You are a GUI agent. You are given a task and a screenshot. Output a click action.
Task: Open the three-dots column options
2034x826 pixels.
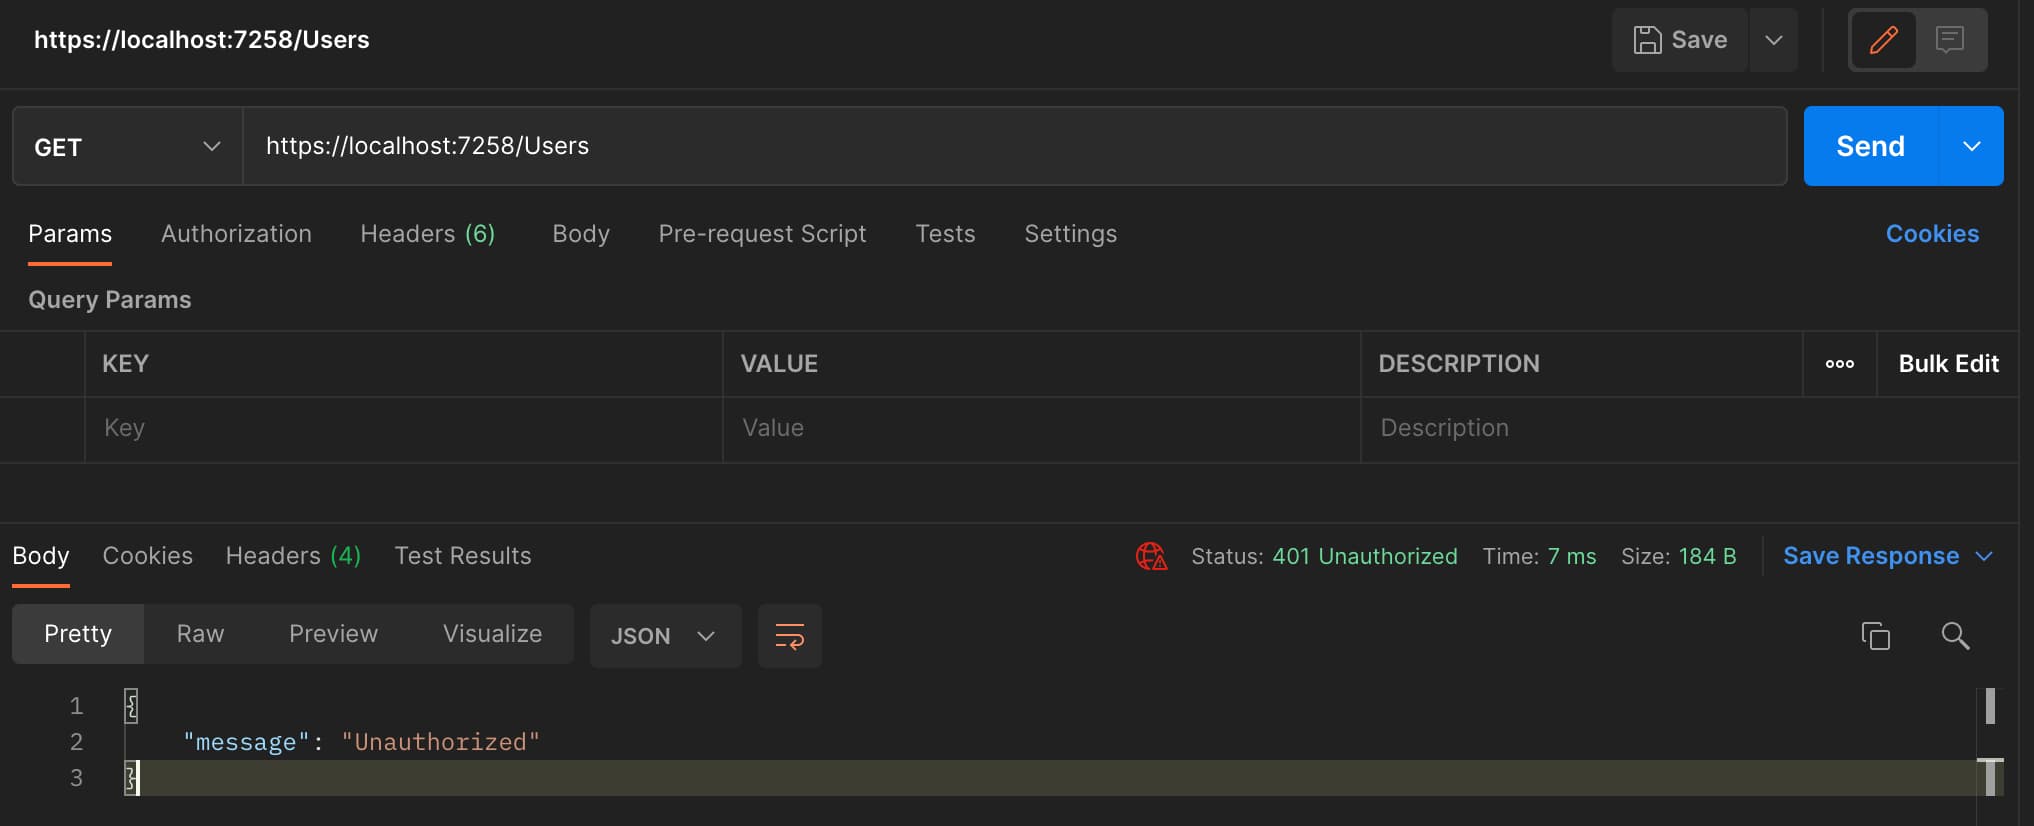click(1840, 364)
